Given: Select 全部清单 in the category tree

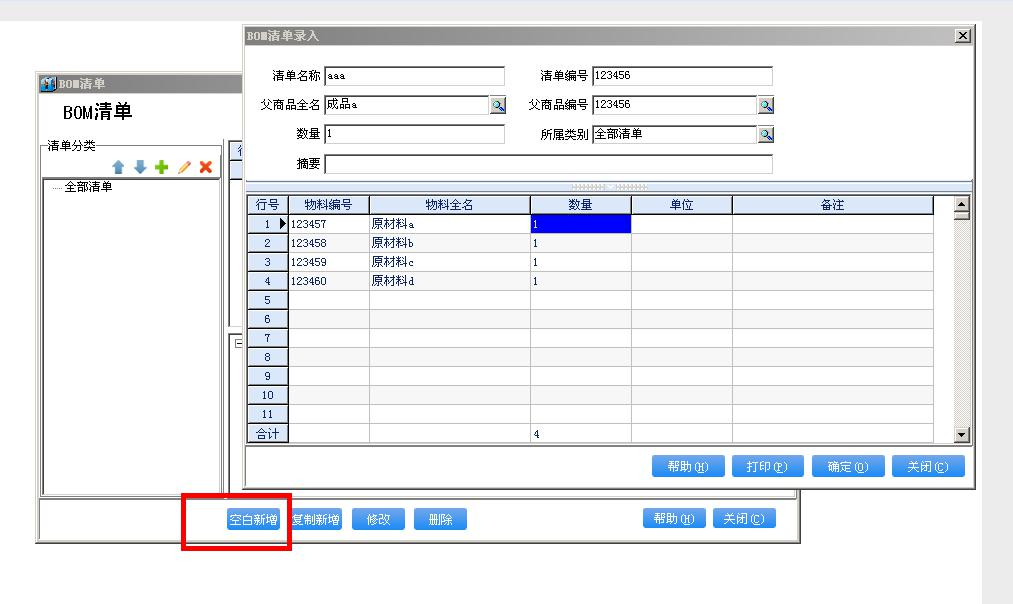Looking at the screenshot, I should pos(88,187).
